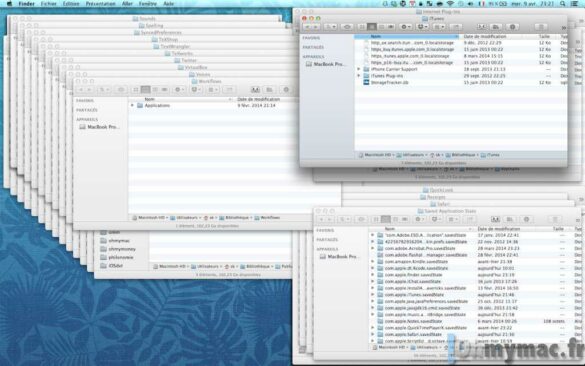
Task: Switch Workflows window to icon view
Action: click(135, 90)
